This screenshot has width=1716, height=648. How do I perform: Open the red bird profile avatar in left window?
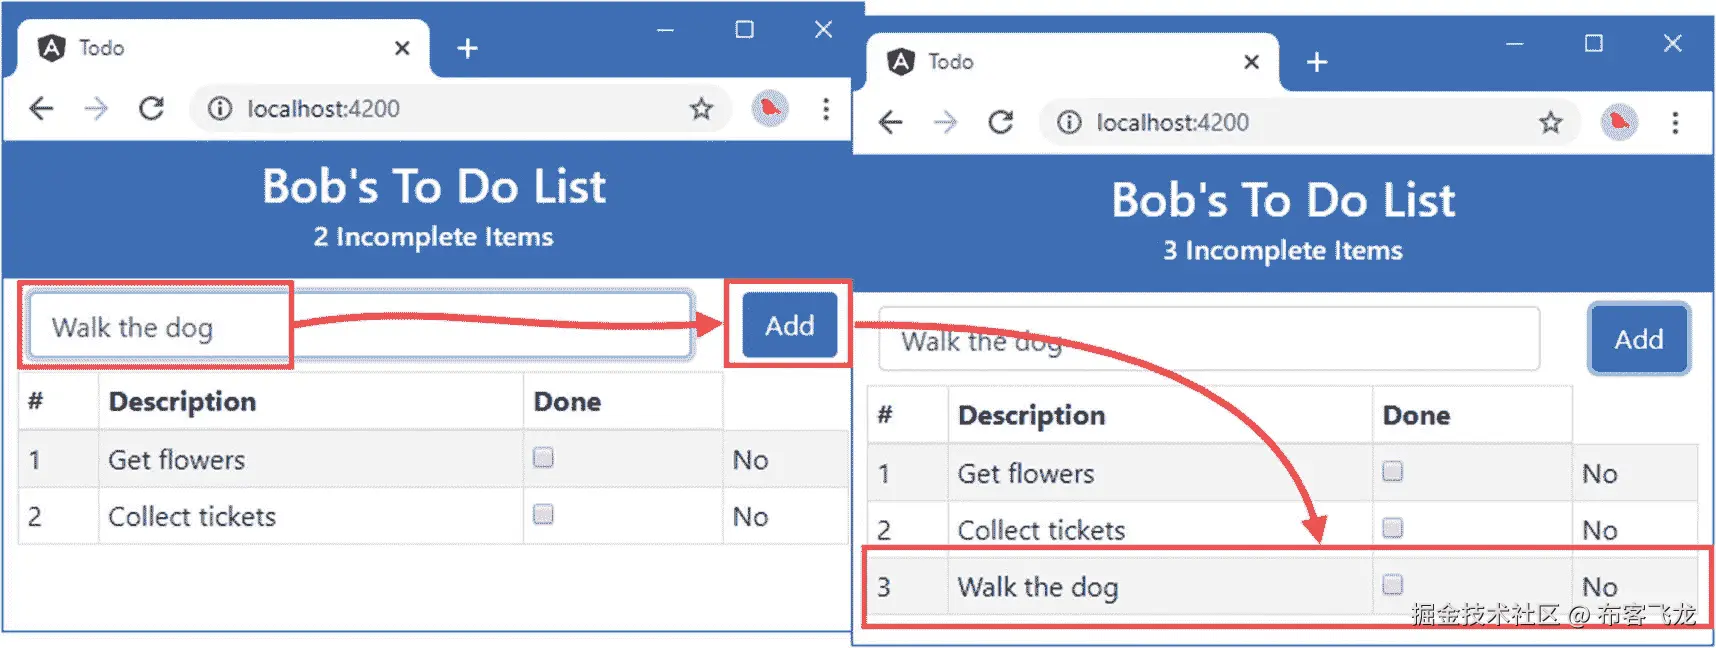pyautogui.click(x=770, y=108)
